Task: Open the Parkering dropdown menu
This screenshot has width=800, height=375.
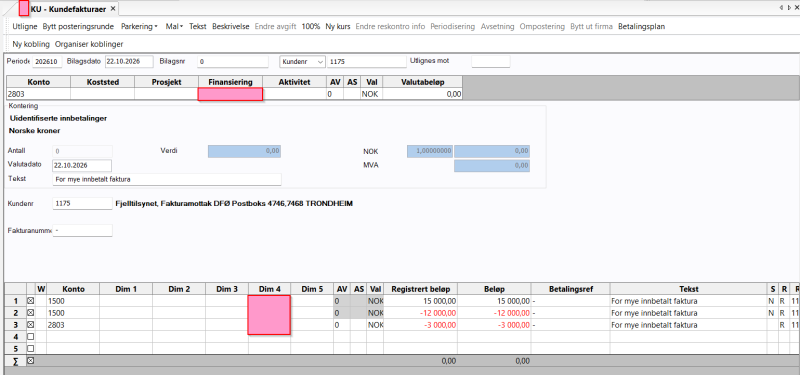Action: (x=139, y=27)
